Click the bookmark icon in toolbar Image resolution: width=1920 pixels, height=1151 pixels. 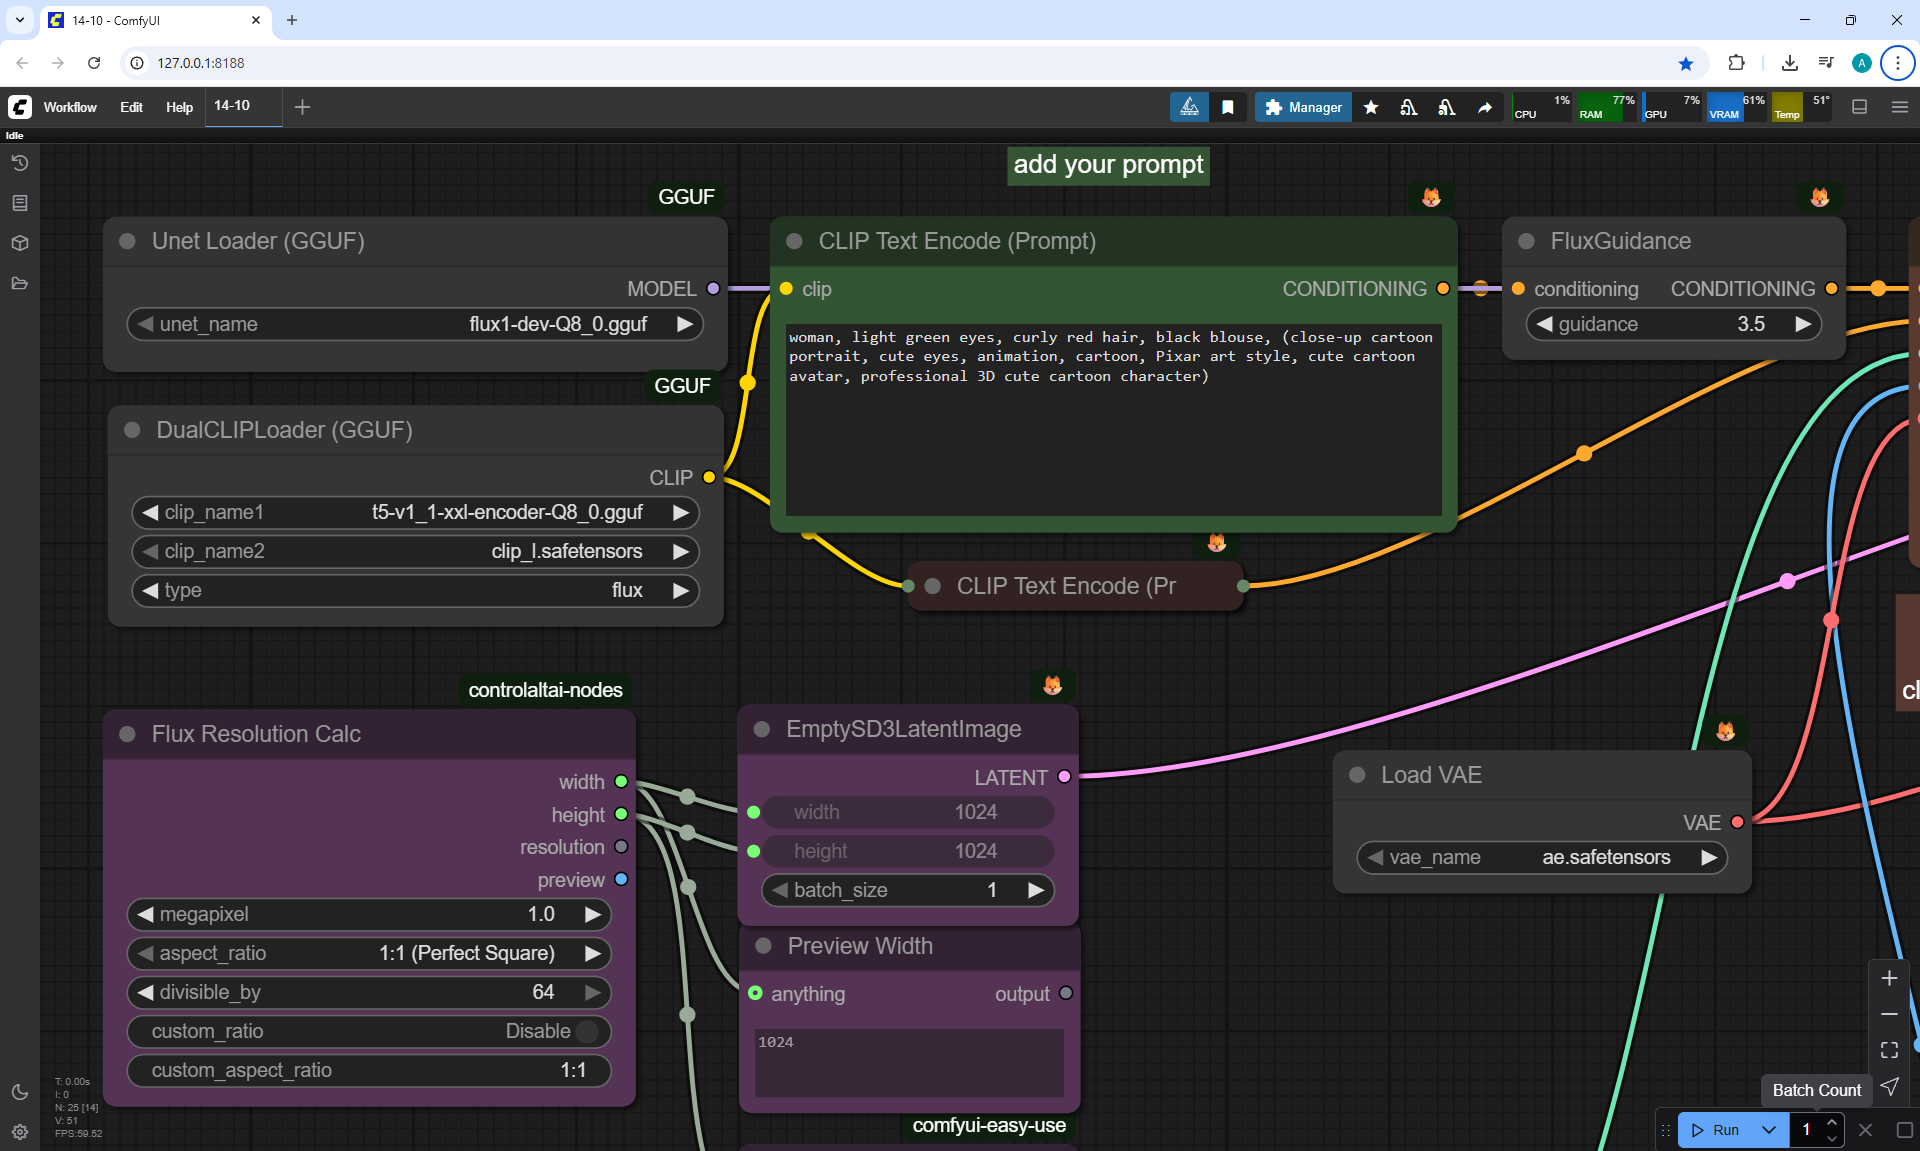click(x=1228, y=107)
